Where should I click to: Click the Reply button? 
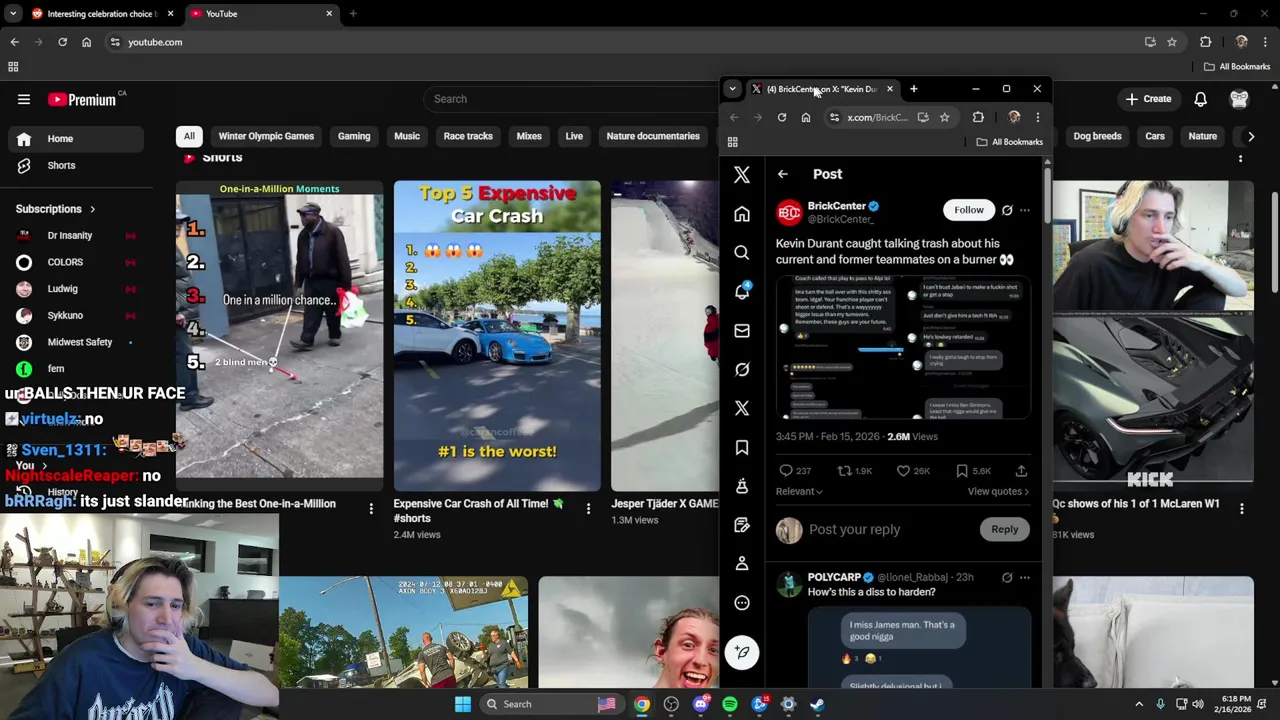coord(1004,530)
